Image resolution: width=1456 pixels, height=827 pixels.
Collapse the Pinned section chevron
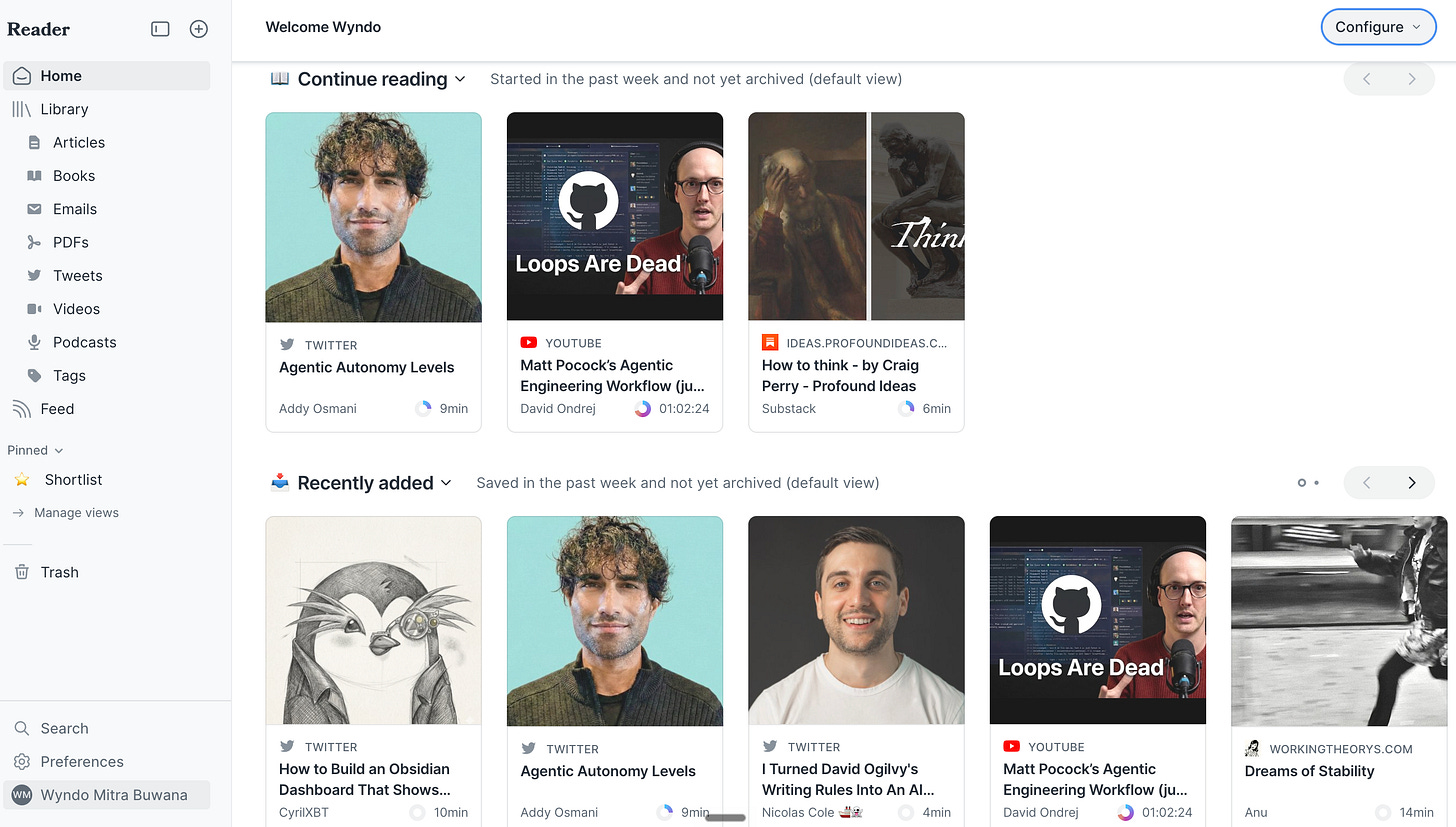pos(59,451)
